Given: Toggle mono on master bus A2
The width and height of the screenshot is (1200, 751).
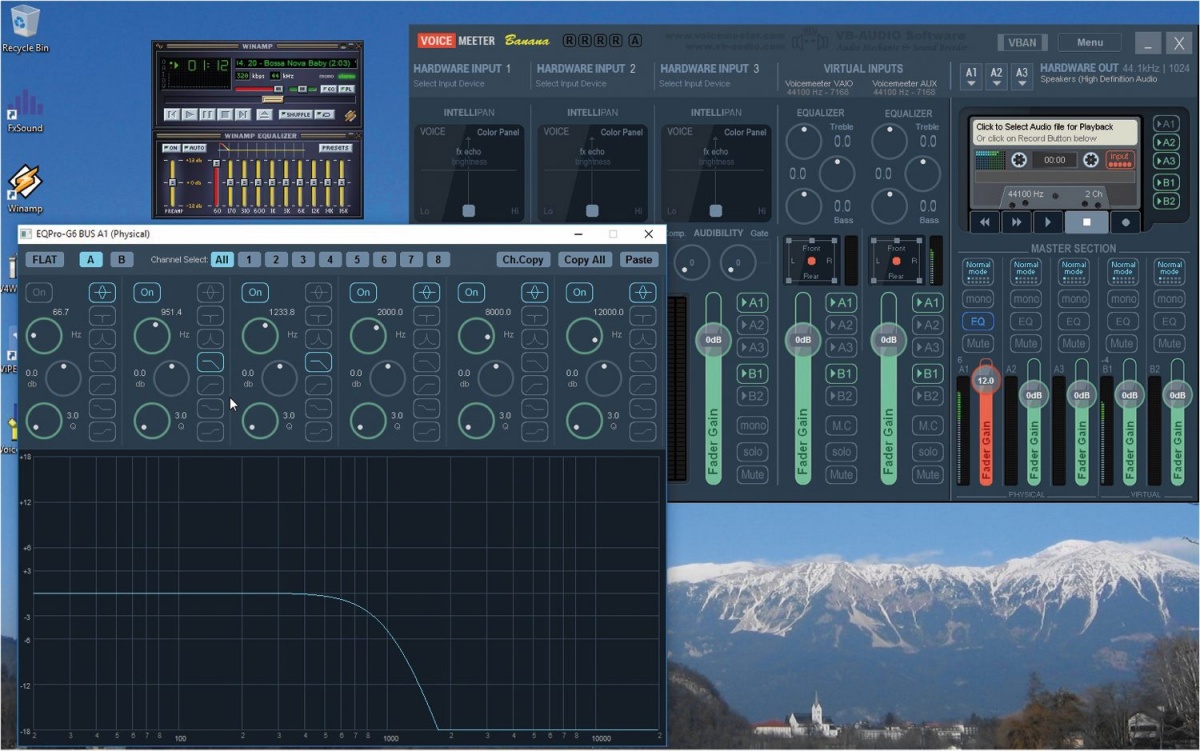Looking at the screenshot, I should click(x=1025, y=299).
